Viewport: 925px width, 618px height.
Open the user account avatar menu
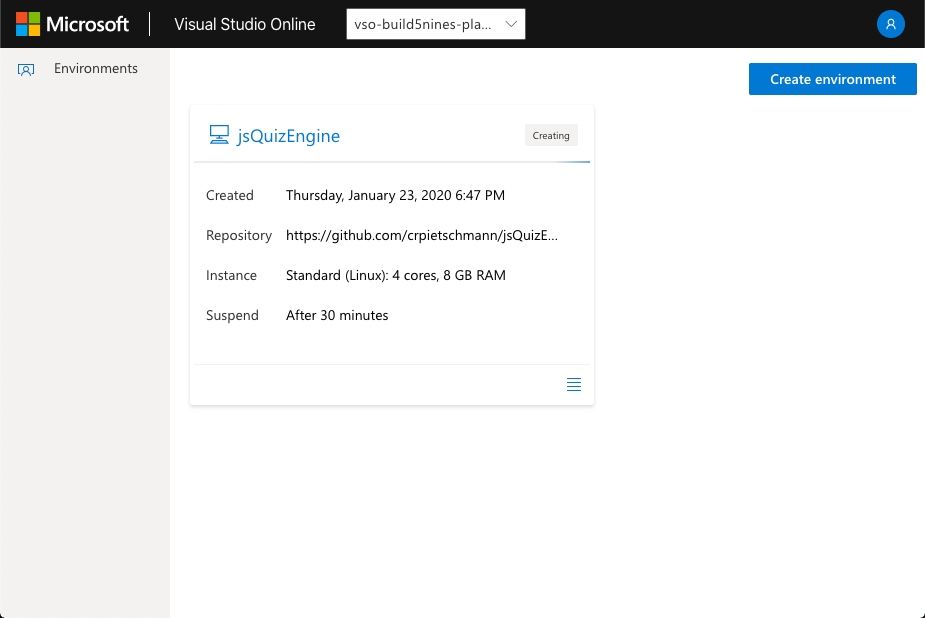pos(890,24)
